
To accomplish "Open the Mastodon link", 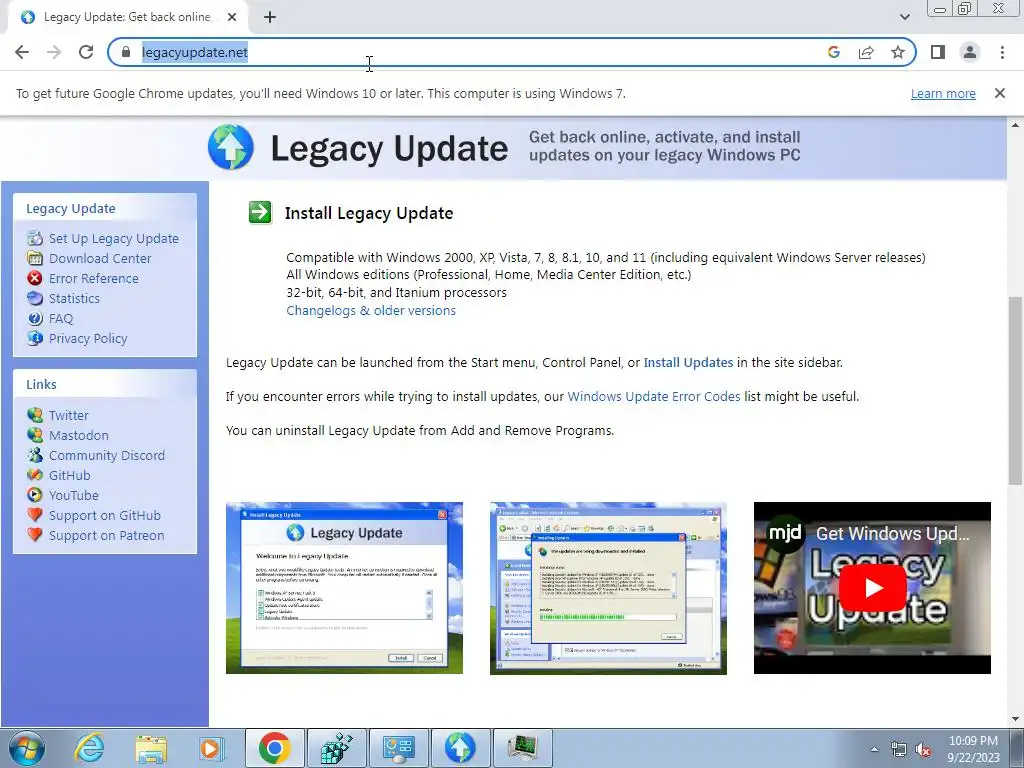I will coord(78,435).
